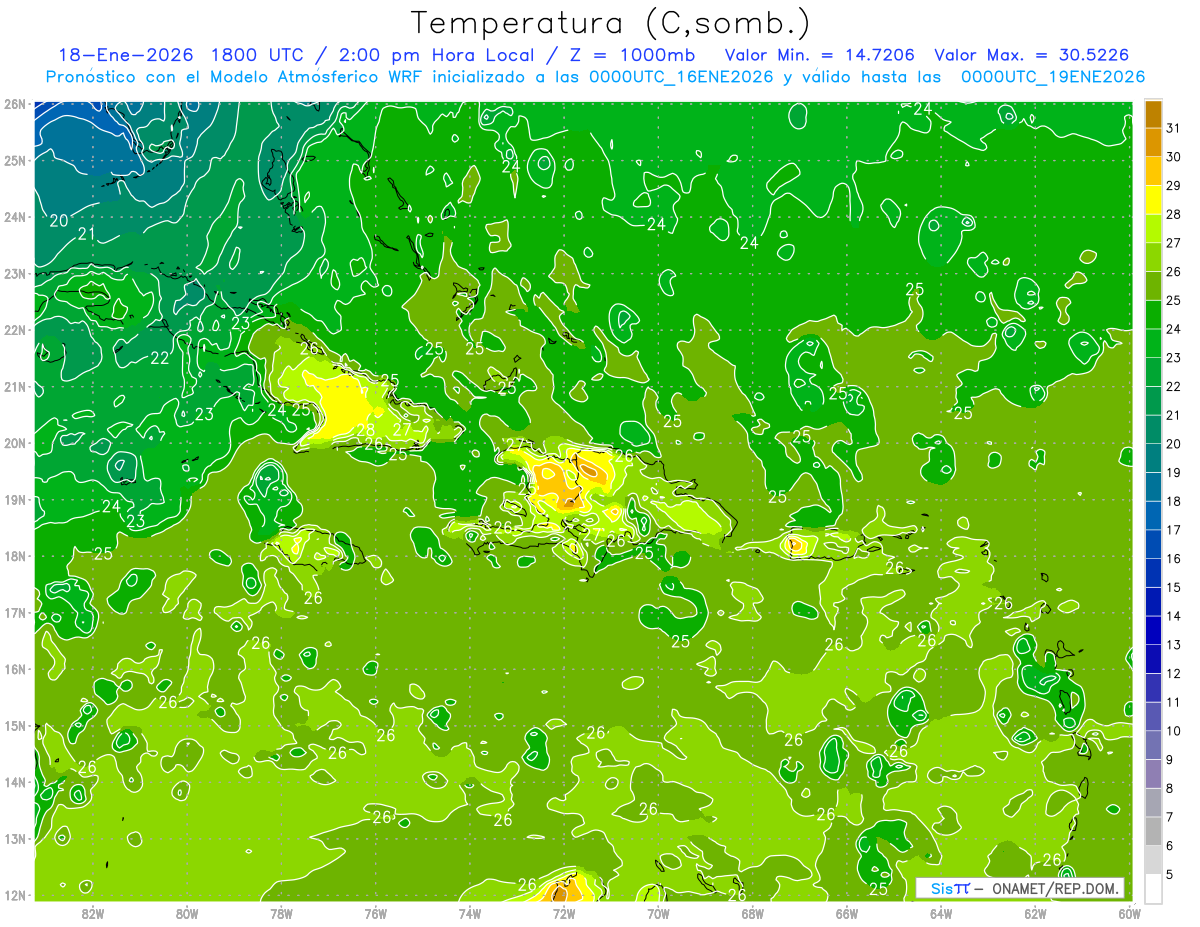Click the blue SisTT logo
This screenshot has width=1200, height=927.
[950, 888]
